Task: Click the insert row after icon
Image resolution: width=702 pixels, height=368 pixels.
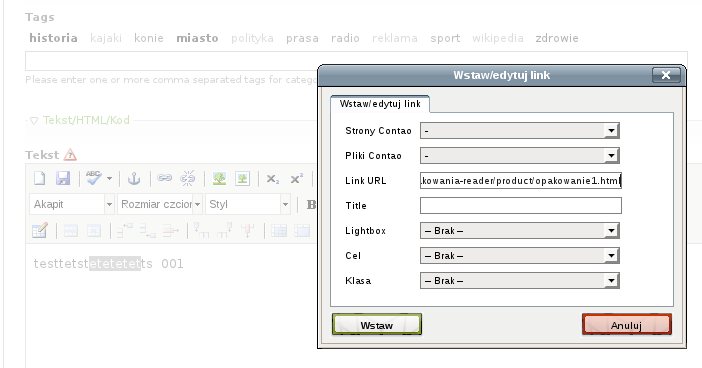Action: coord(147,231)
